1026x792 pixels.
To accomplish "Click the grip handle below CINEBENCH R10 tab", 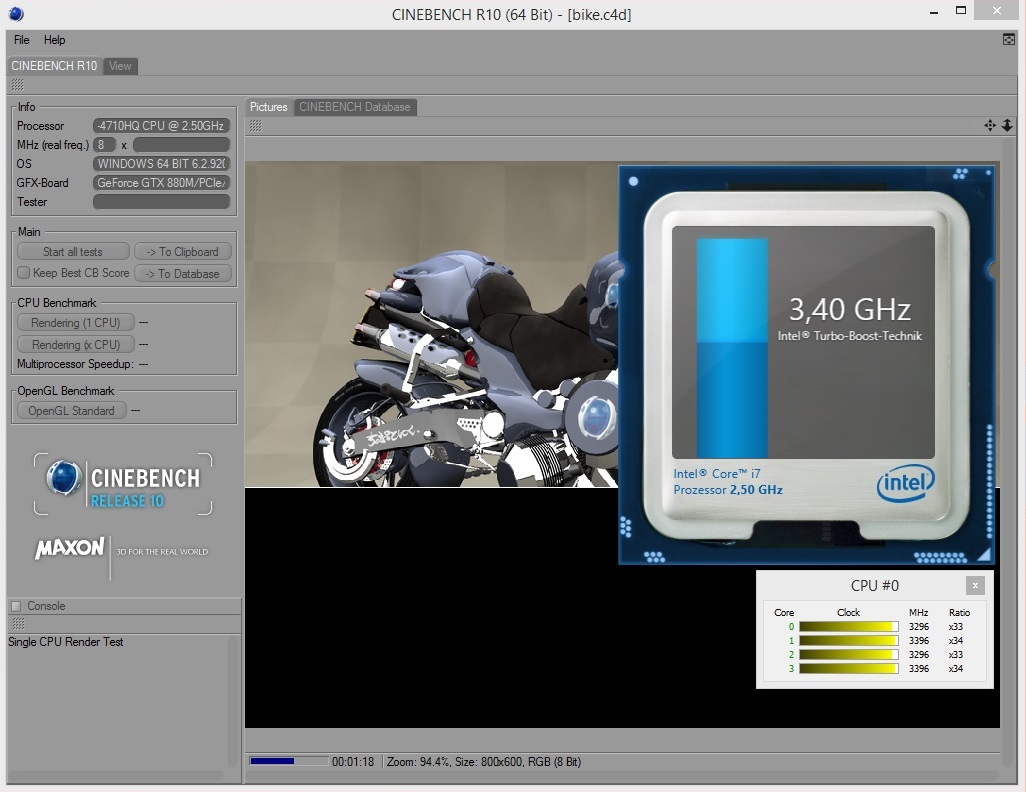I will click(18, 84).
